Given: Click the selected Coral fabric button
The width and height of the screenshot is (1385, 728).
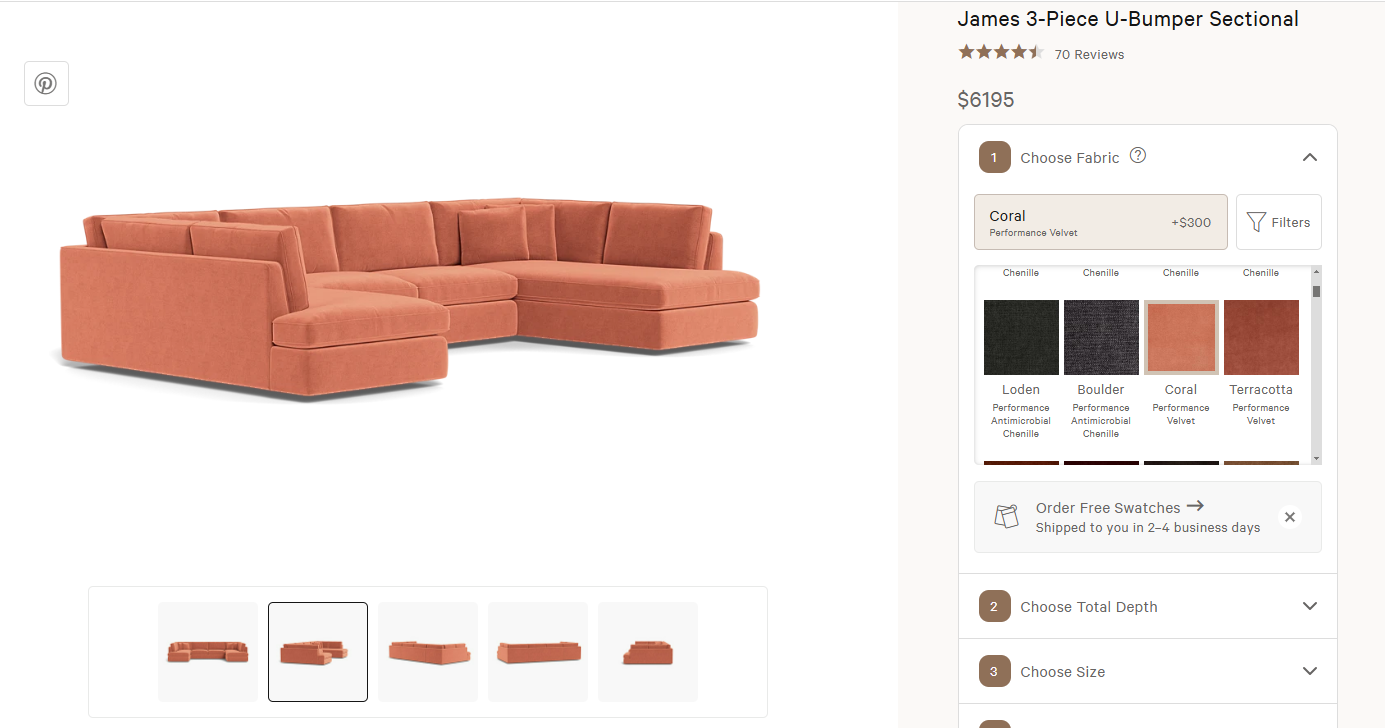Looking at the screenshot, I should tap(1101, 222).
